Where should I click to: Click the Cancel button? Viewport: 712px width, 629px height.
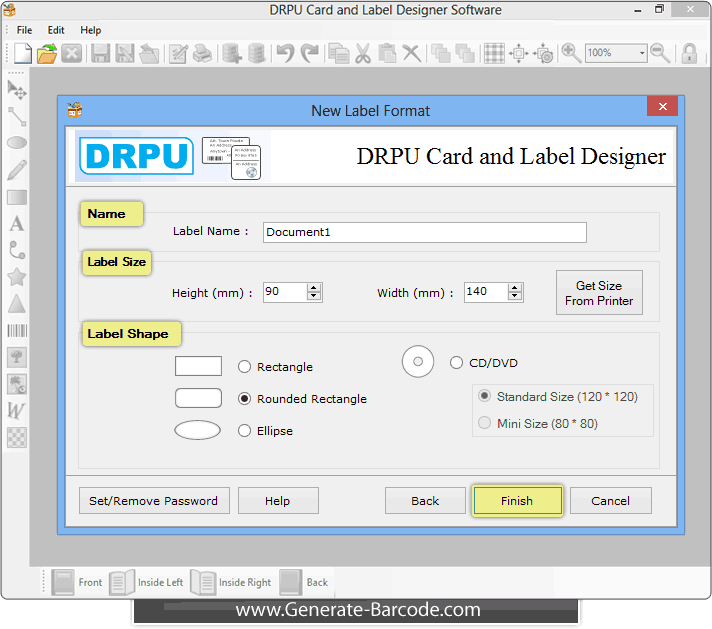coord(610,501)
